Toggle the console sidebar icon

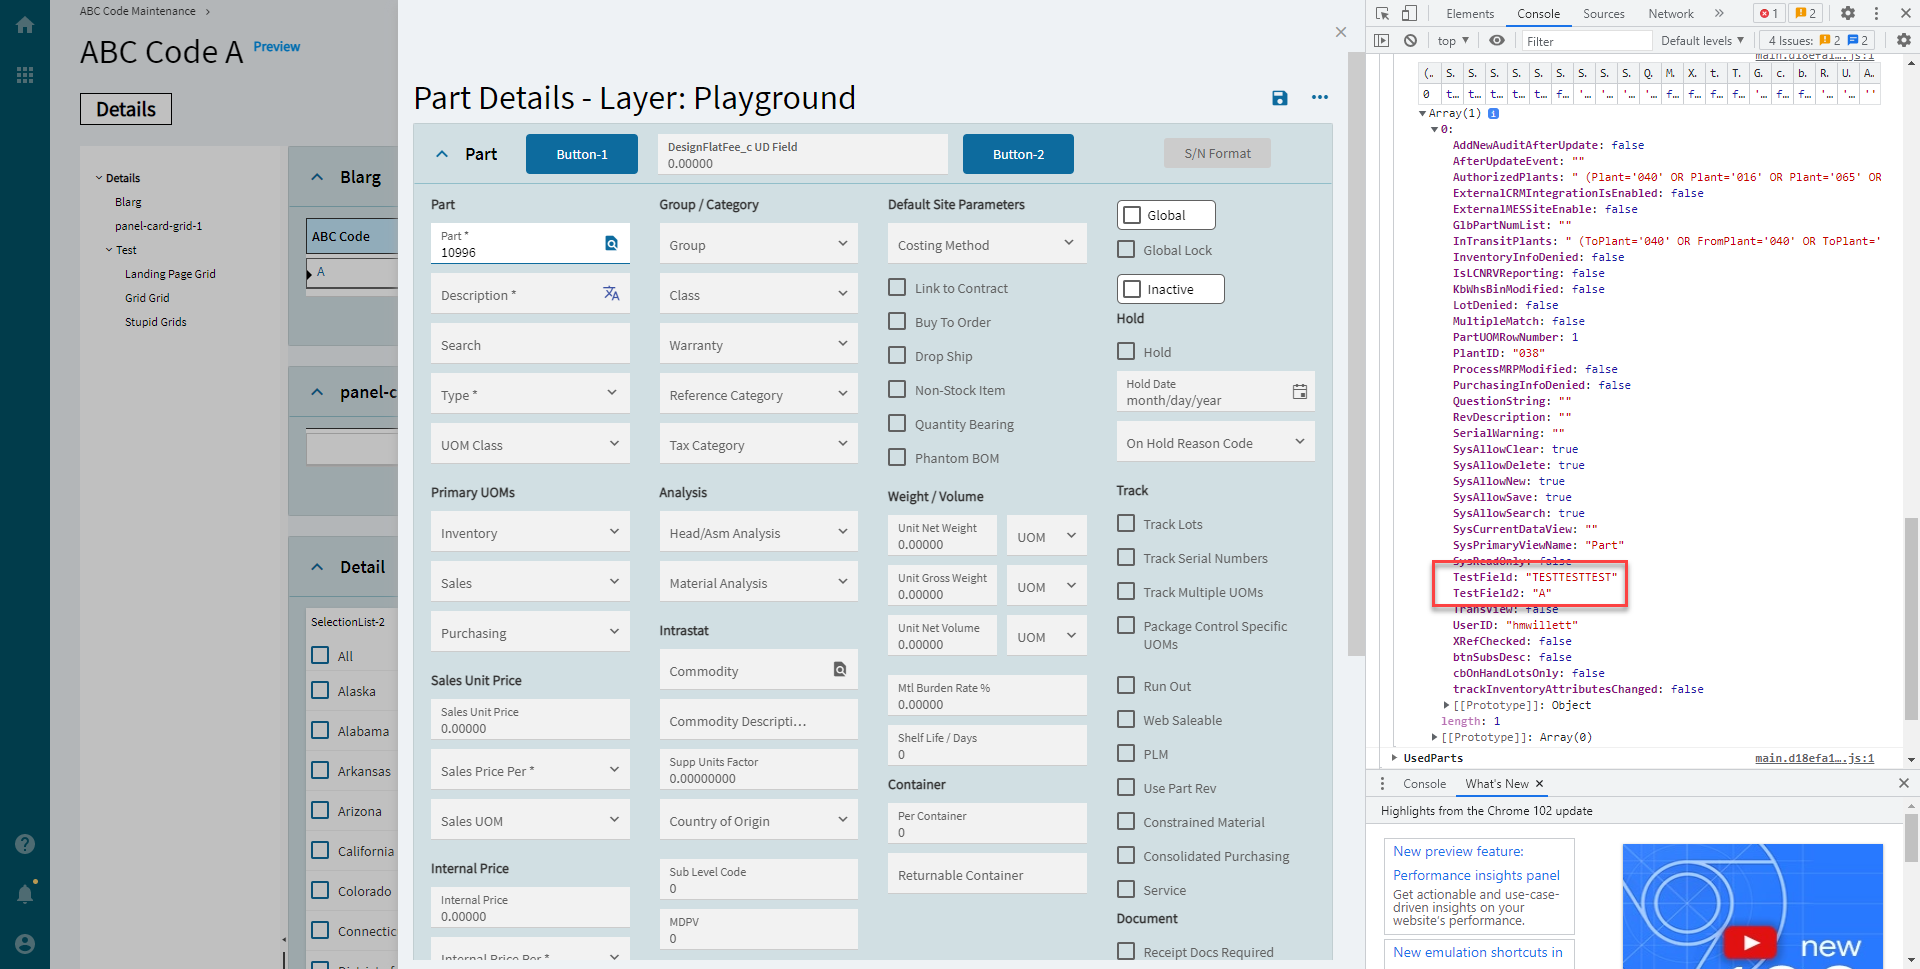1382,41
